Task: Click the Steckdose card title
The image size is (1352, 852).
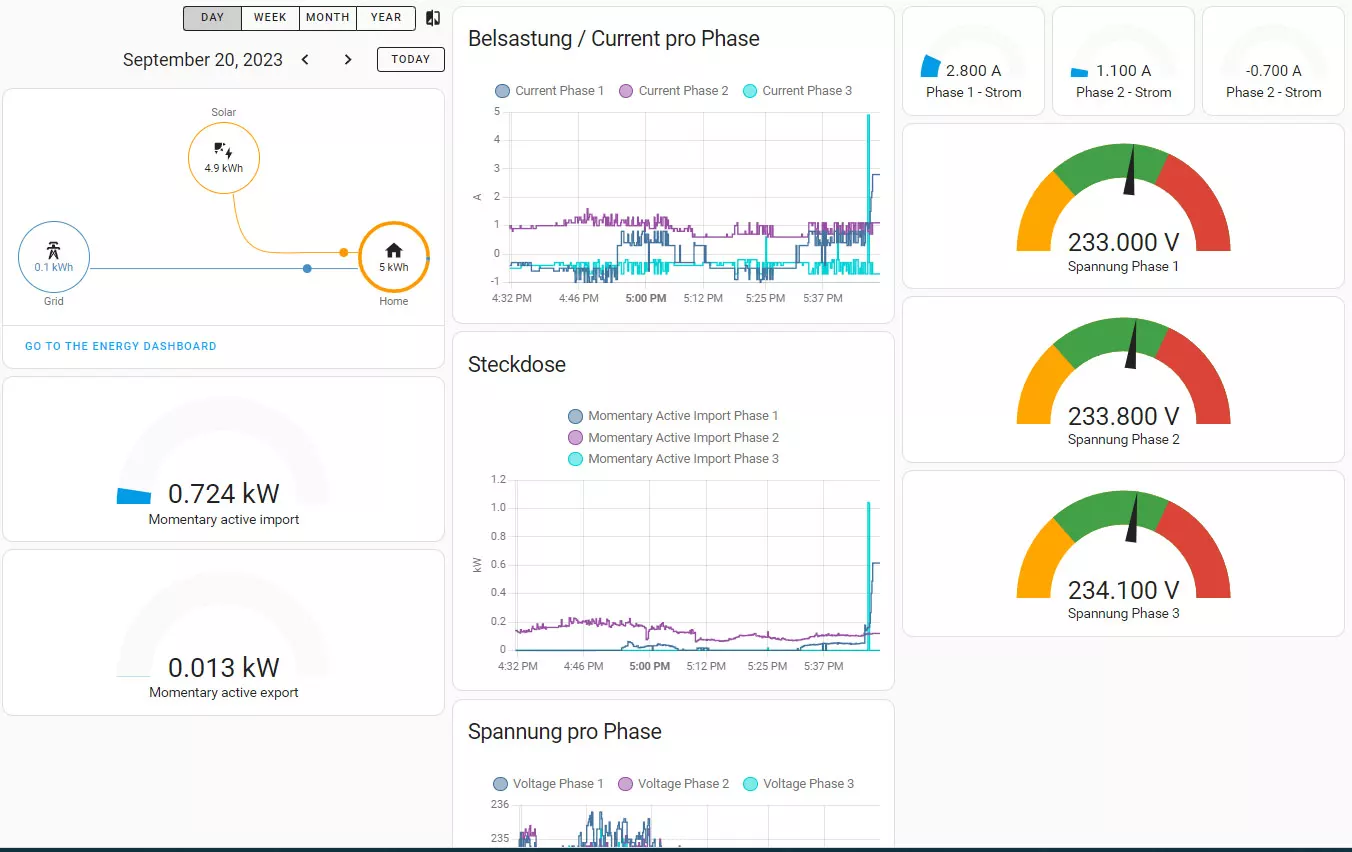Action: click(517, 365)
